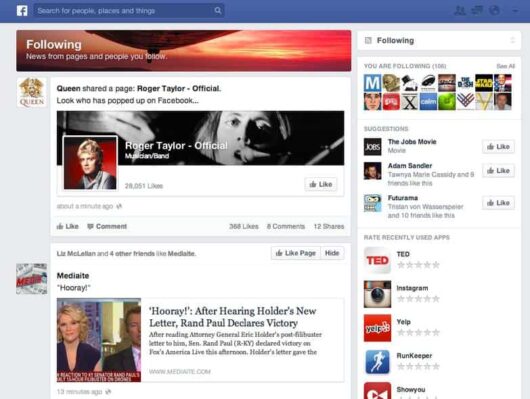Image resolution: width=530 pixels, height=399 pixels.
Task: Like The Jobs Movie suggestion
Action: pyautogui.click(x=499, y=146)
